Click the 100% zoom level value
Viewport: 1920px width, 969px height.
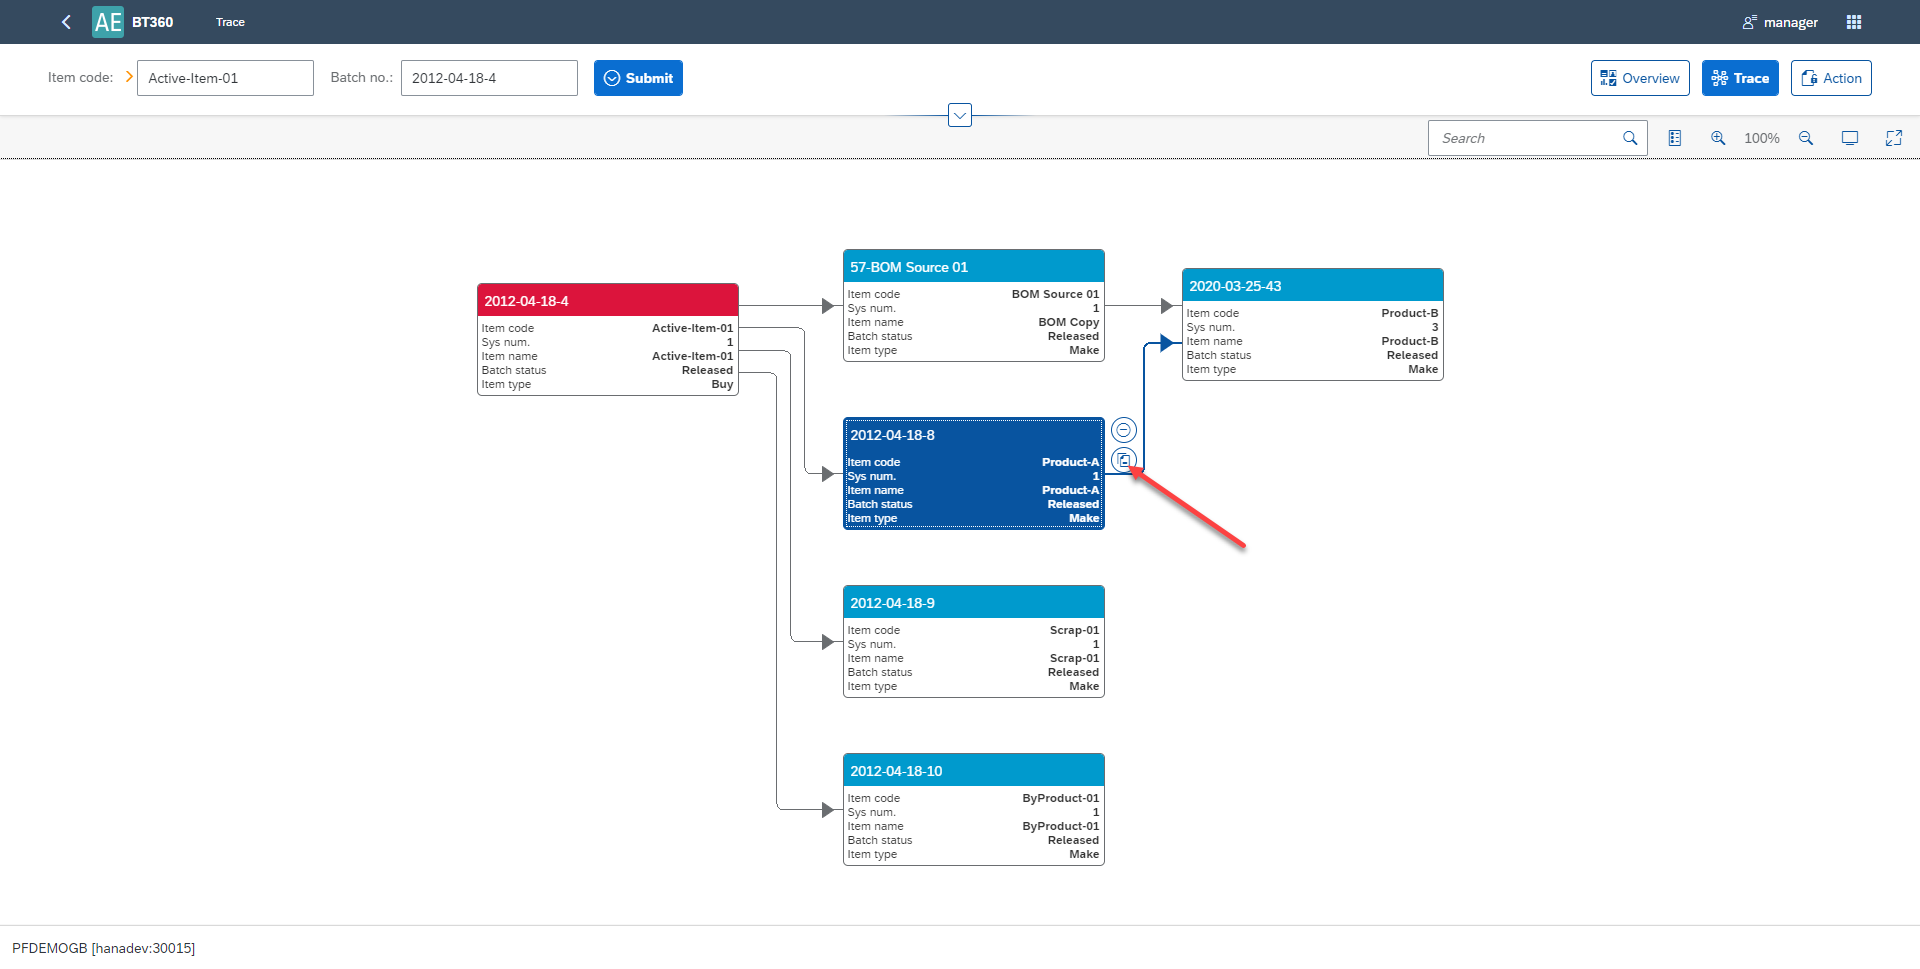coord(1762,138)
